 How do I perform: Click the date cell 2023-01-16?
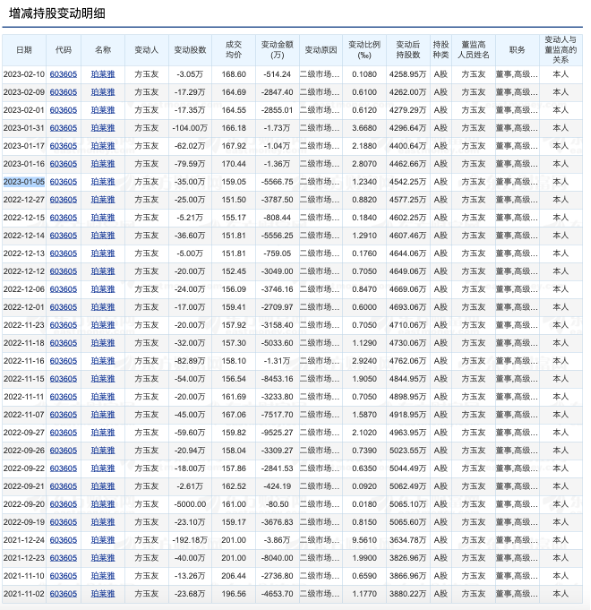point(24,164)
